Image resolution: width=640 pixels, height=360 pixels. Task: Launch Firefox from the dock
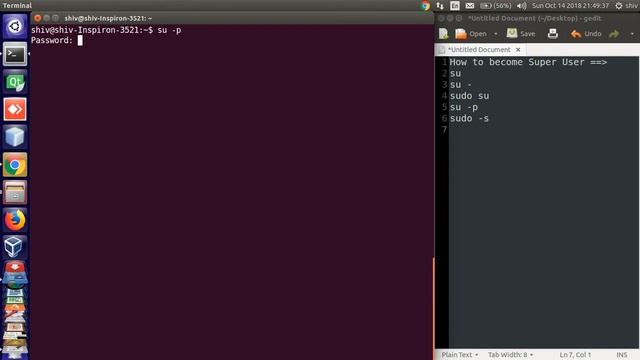pyautogui.click(x=15, y=220)
